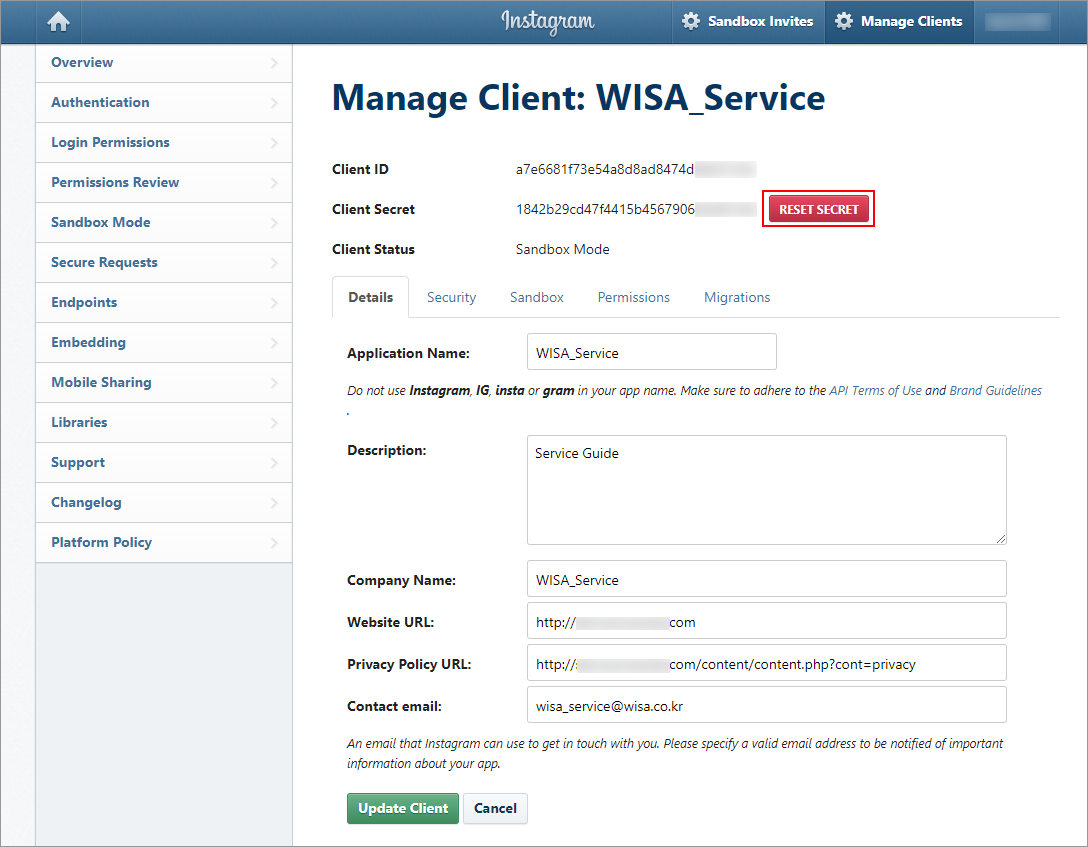
Task: Open Login Permissions documentation page
Action: 164,142
